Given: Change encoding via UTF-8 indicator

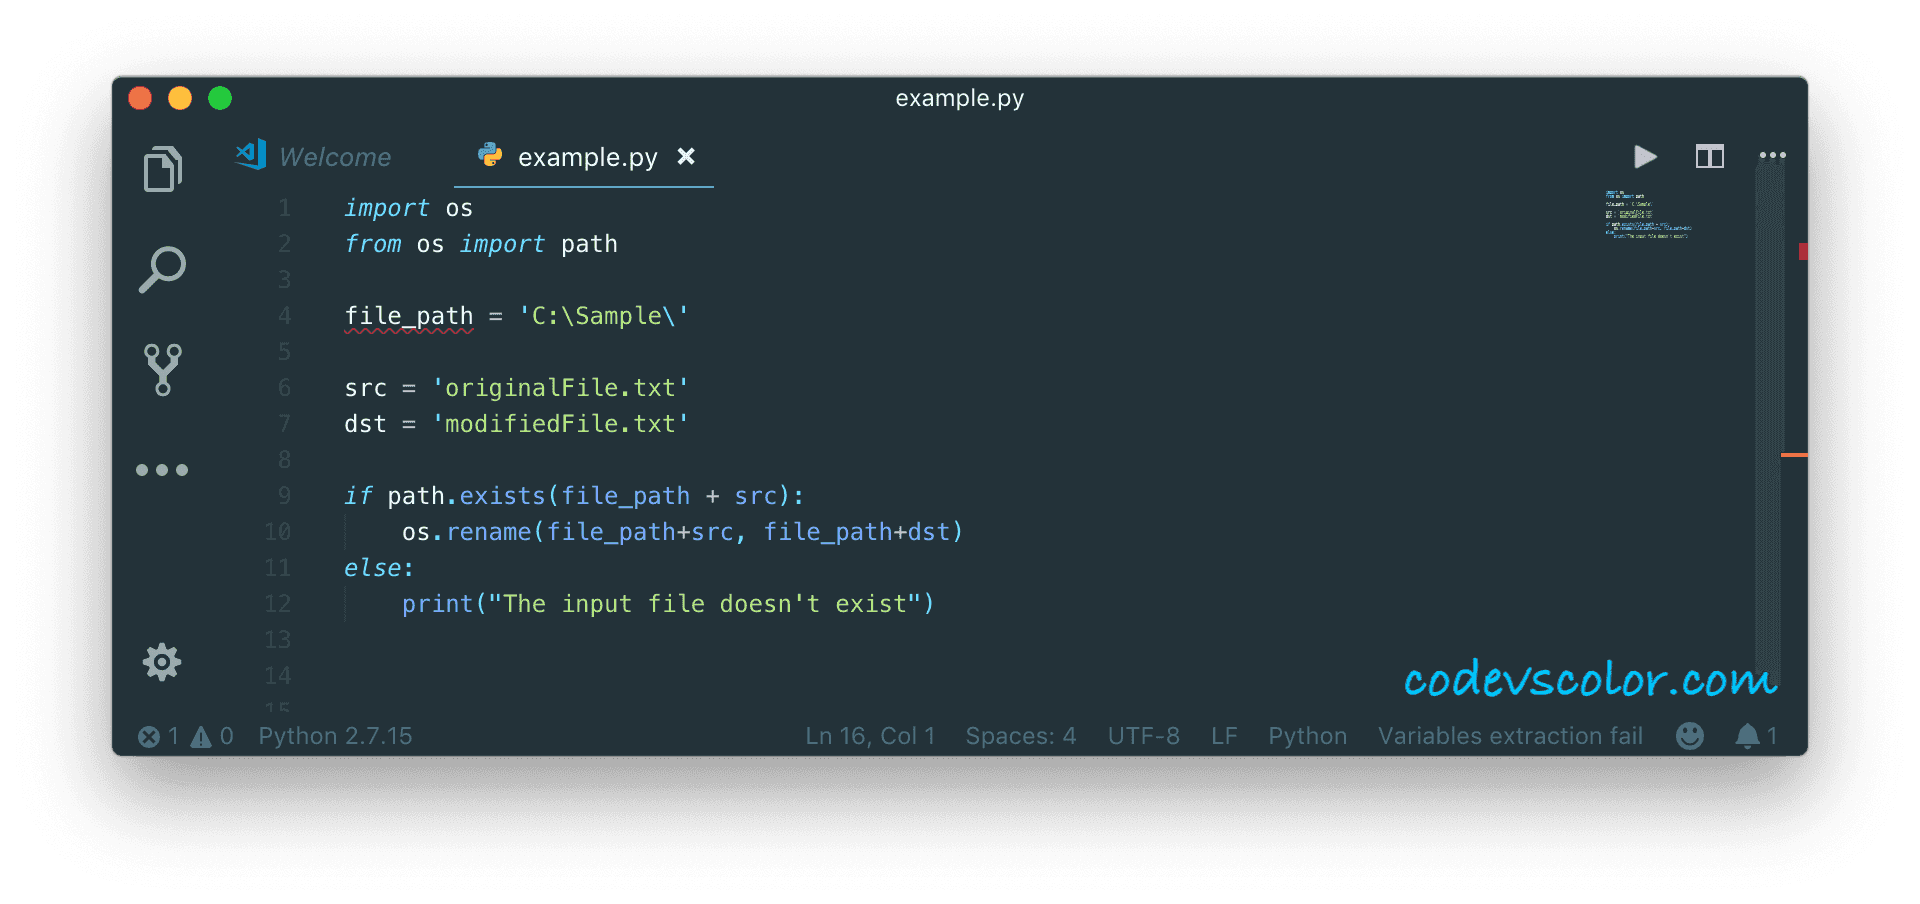Looking at the screenshot, I should (1143, 736).
